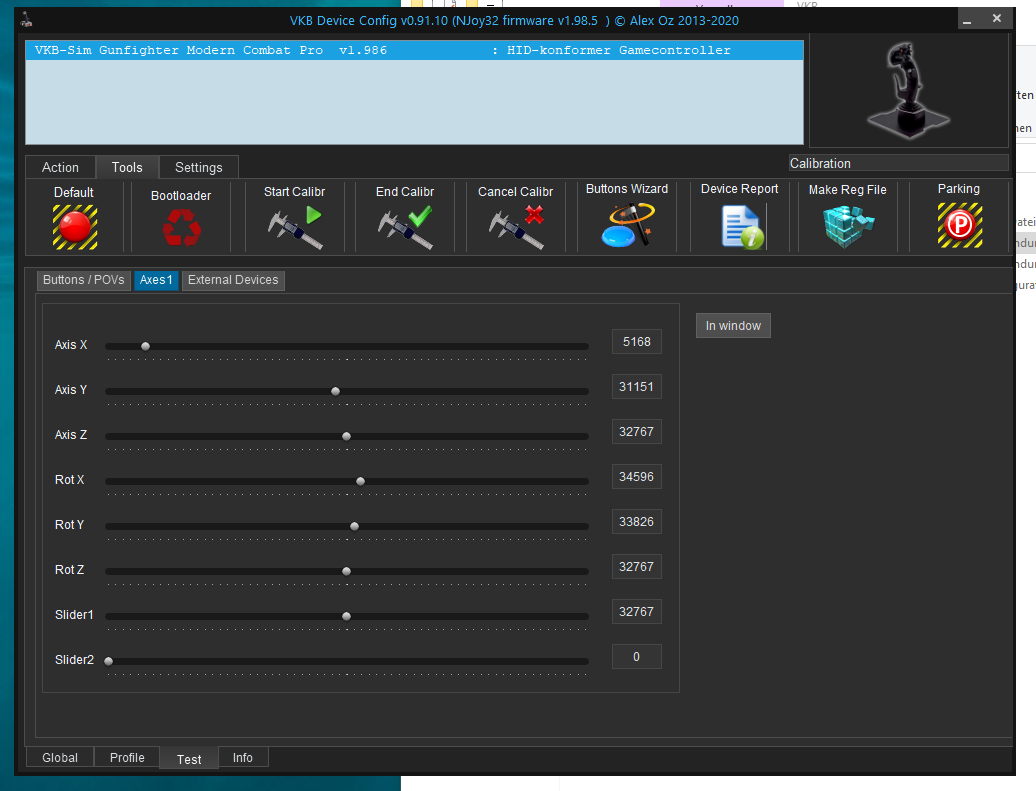Click the Rot Y value field 33826
This screenshot has width=1036, height=791.
tap(636, 521)
